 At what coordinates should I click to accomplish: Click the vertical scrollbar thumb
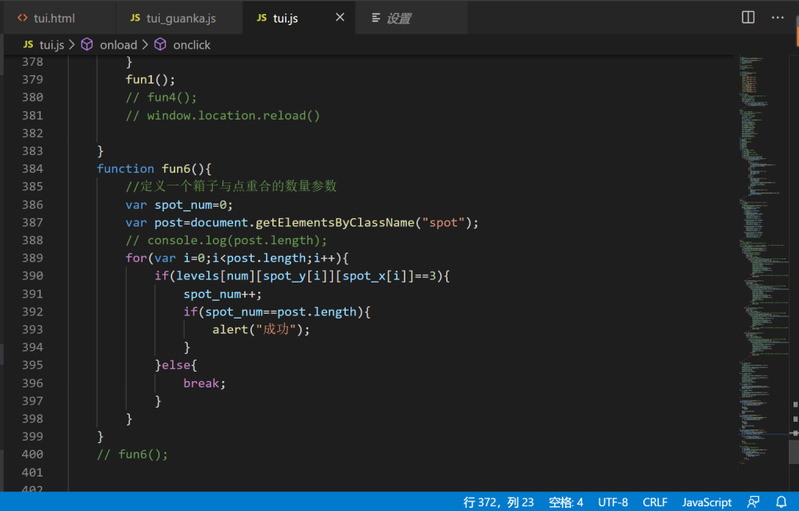pyautogui.click(x=794, y=451)
